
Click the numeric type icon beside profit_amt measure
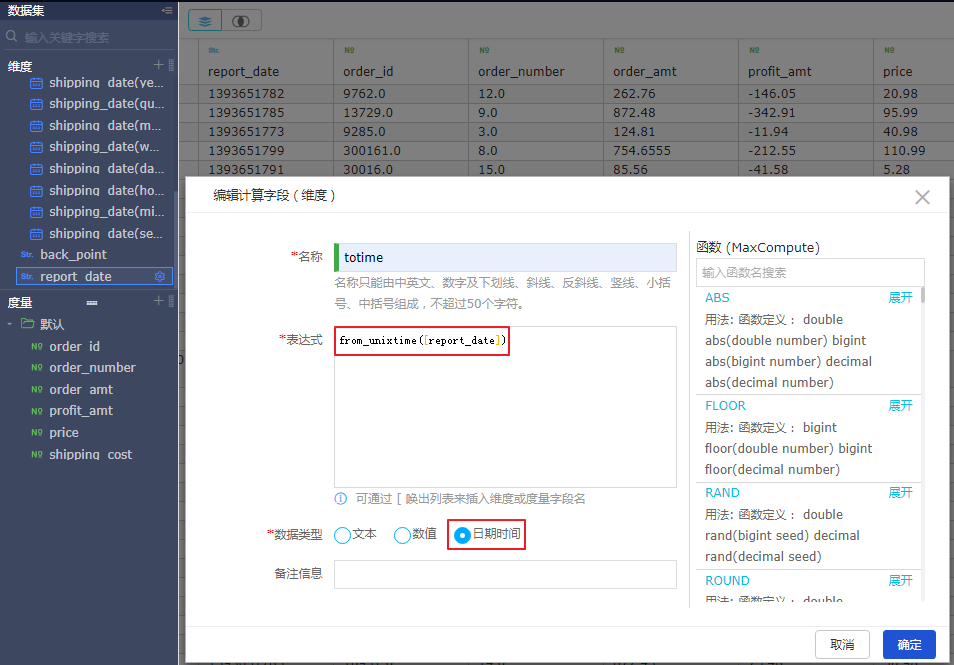click(37, 411)
